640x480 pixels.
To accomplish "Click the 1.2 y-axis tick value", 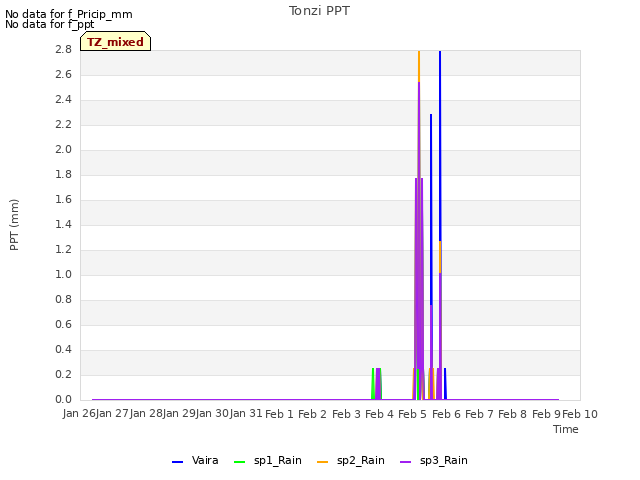I will pyautogui.click(x=63, y=249).
